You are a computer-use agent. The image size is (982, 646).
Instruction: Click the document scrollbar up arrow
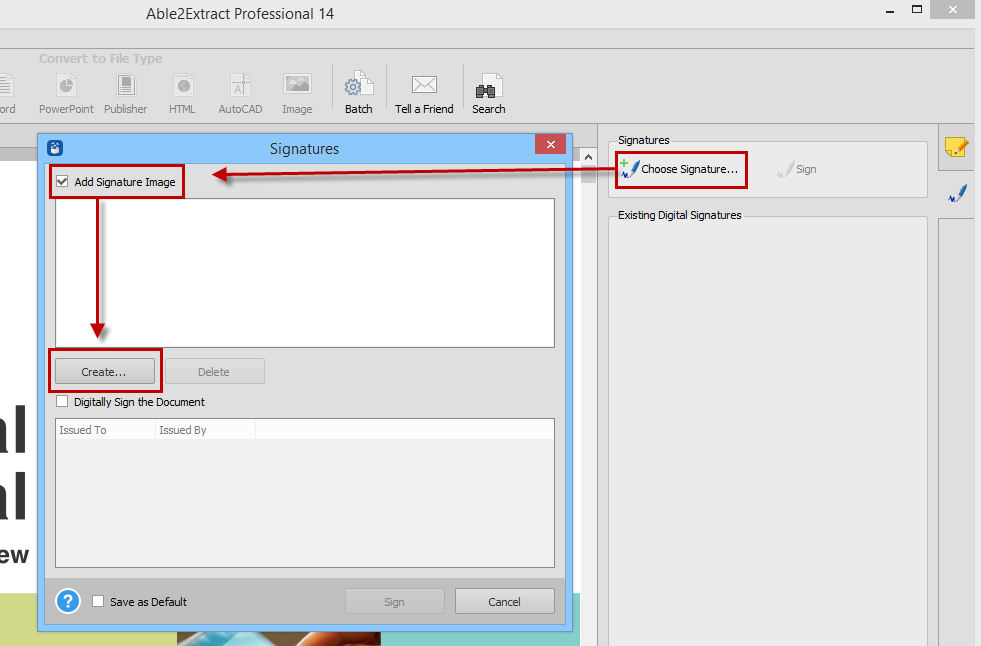tap(588, 157)
